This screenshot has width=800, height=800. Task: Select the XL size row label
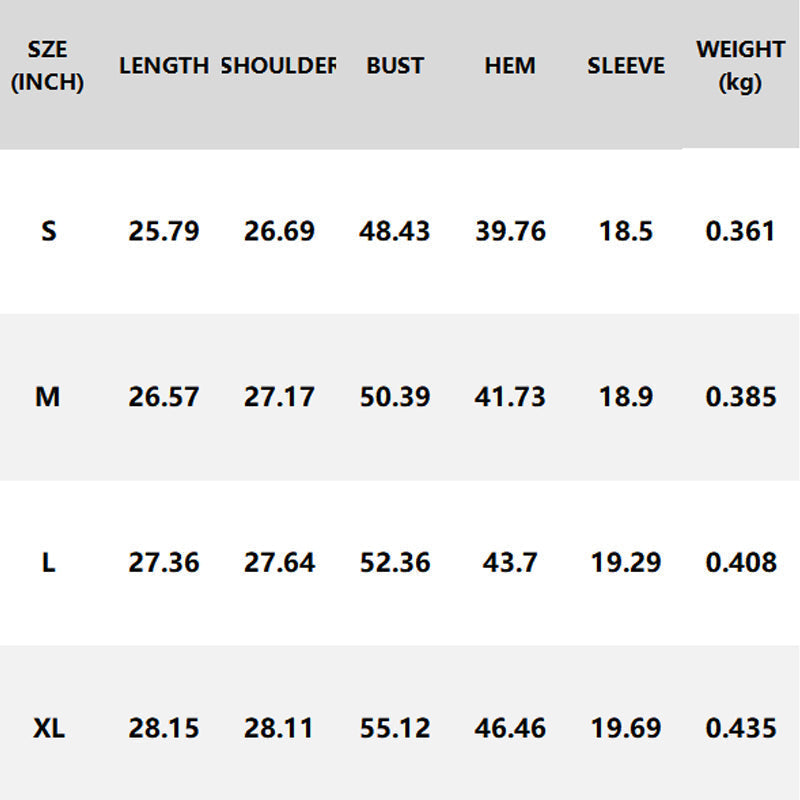[48, 728]
